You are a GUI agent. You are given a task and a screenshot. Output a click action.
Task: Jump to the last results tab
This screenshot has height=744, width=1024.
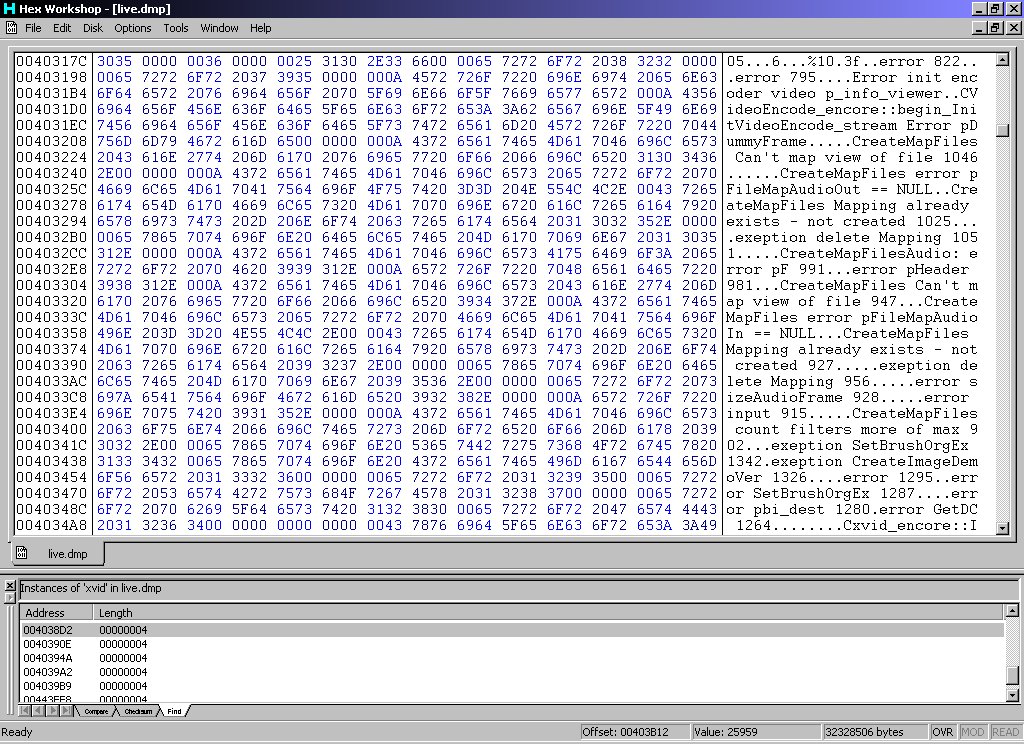coord(65,711)
